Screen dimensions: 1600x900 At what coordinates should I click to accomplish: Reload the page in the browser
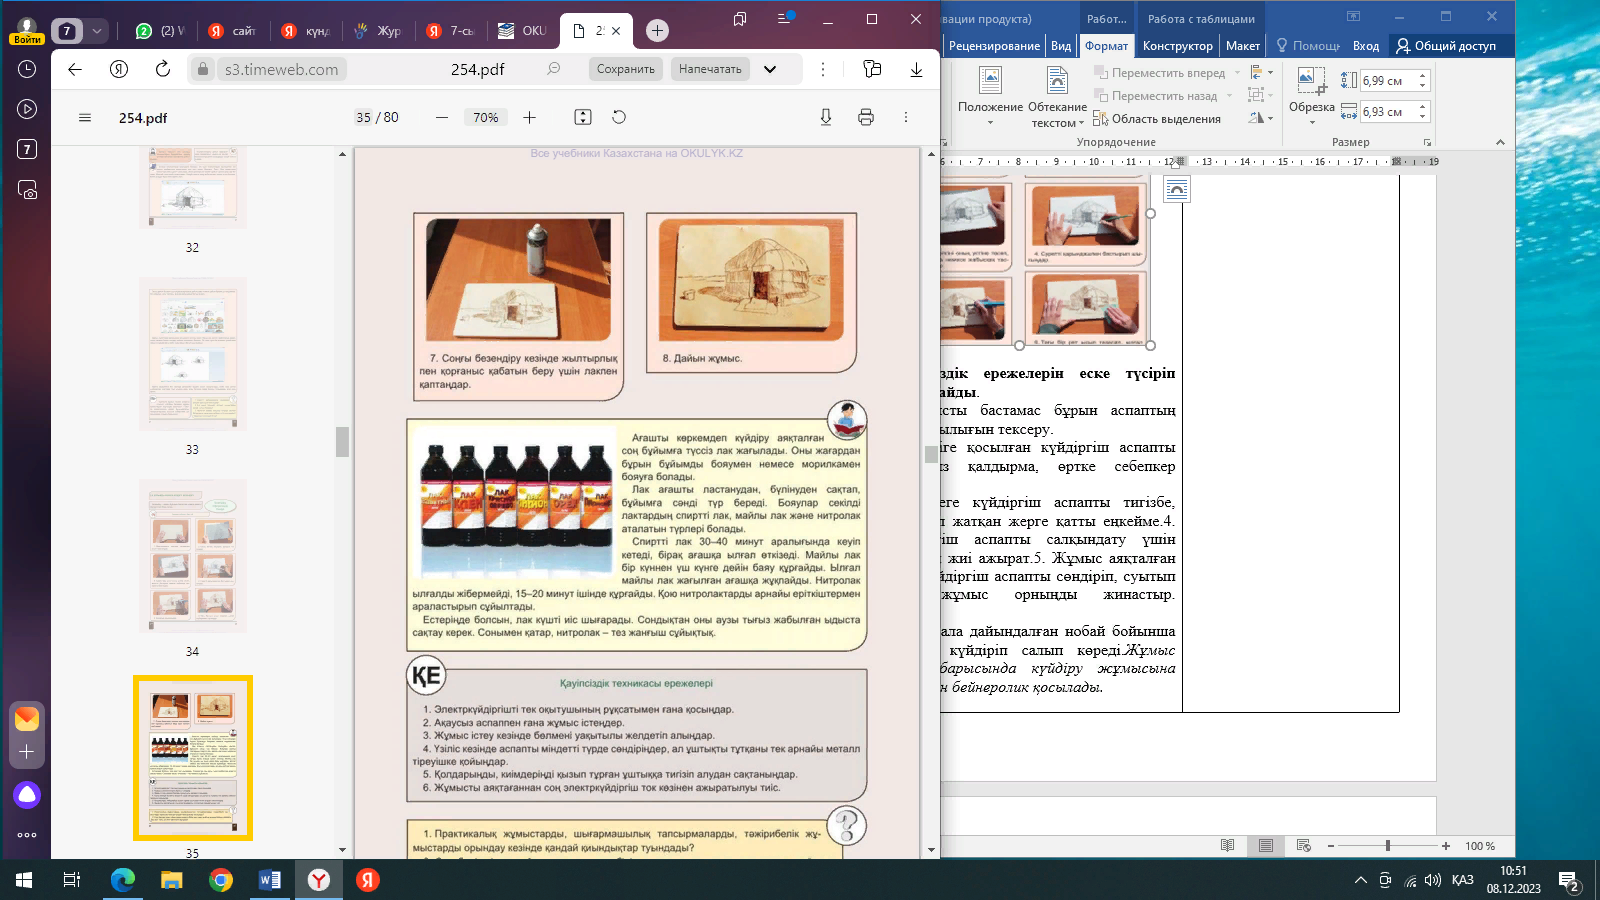tap(163, 69)
